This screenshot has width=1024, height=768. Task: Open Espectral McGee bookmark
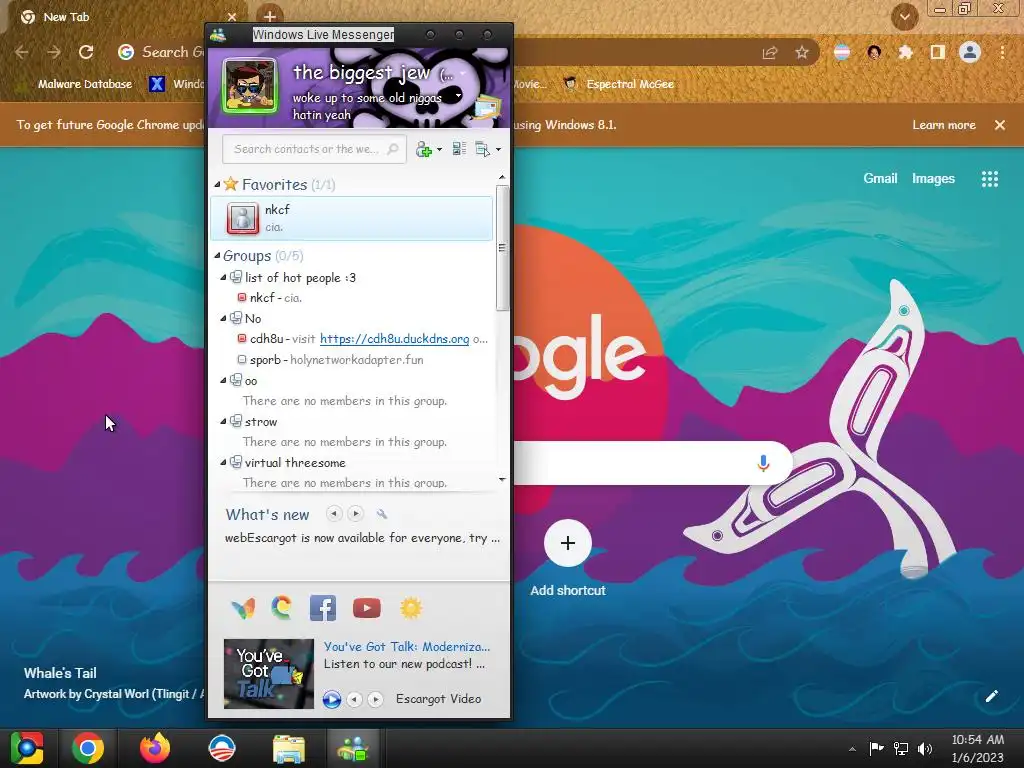[618, 84]
